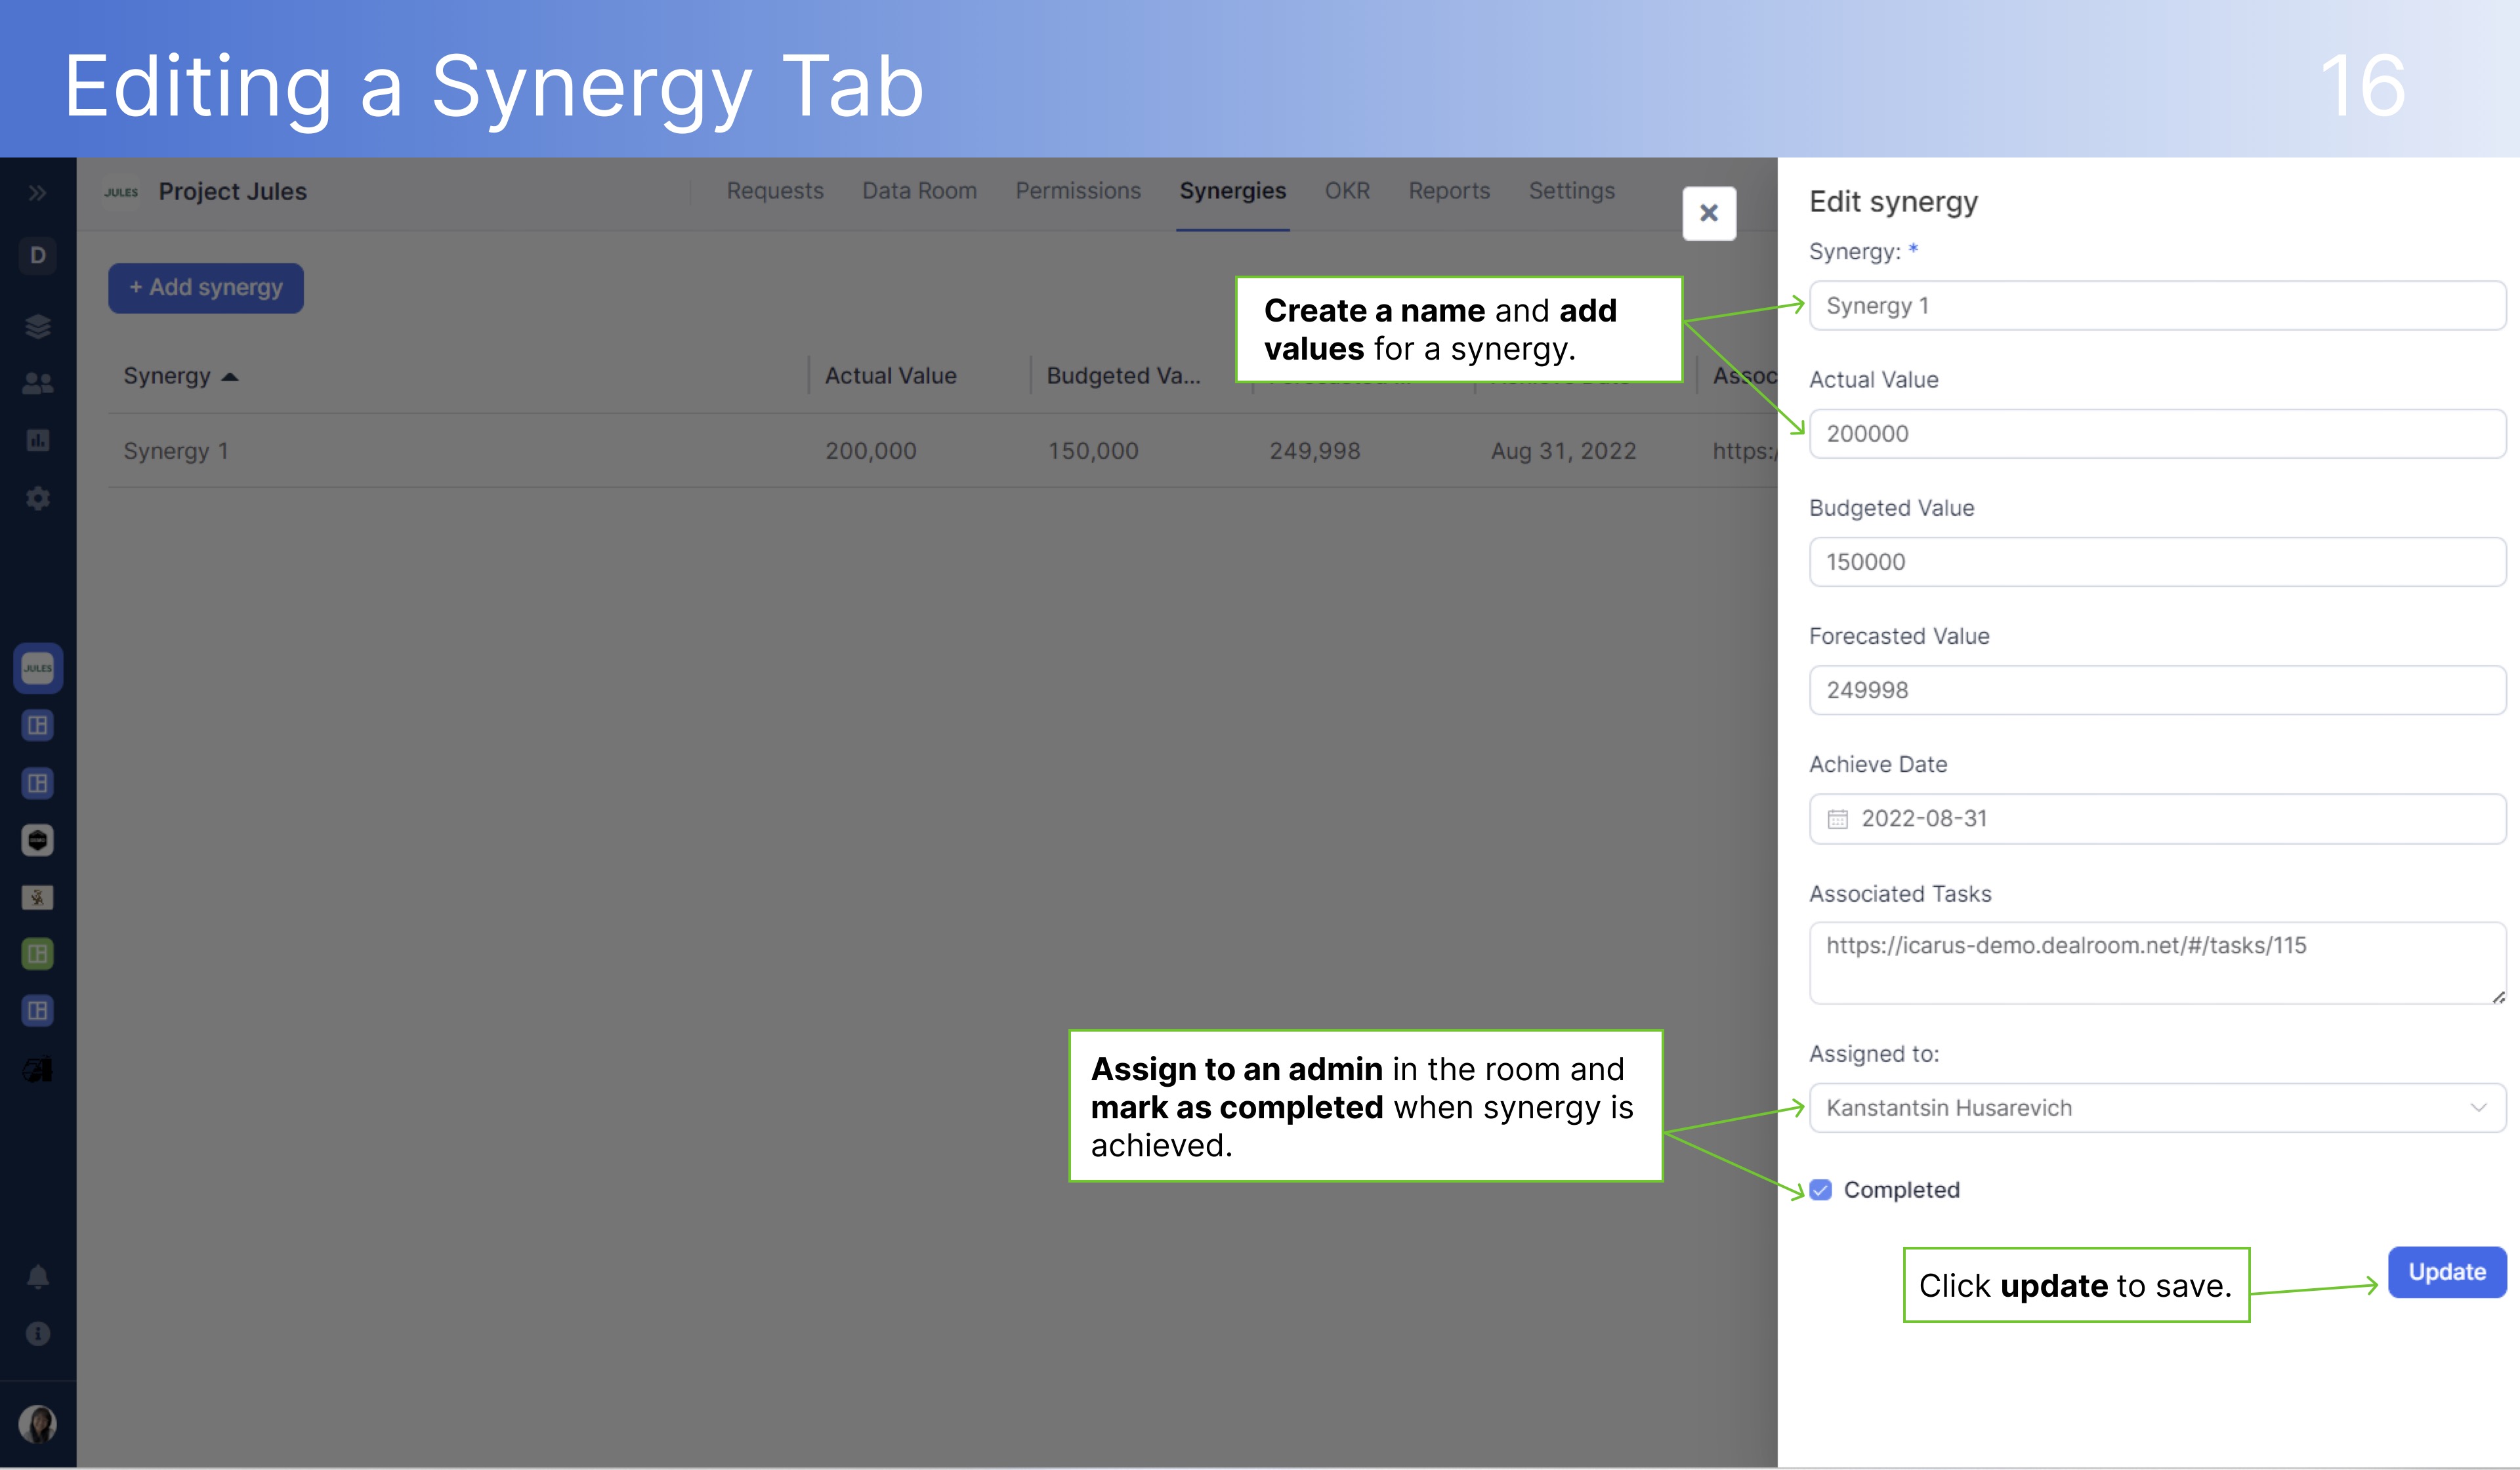Switch to the OKR tab
Screen dimensions: 2520x1470
click(x=1347, y=191)
